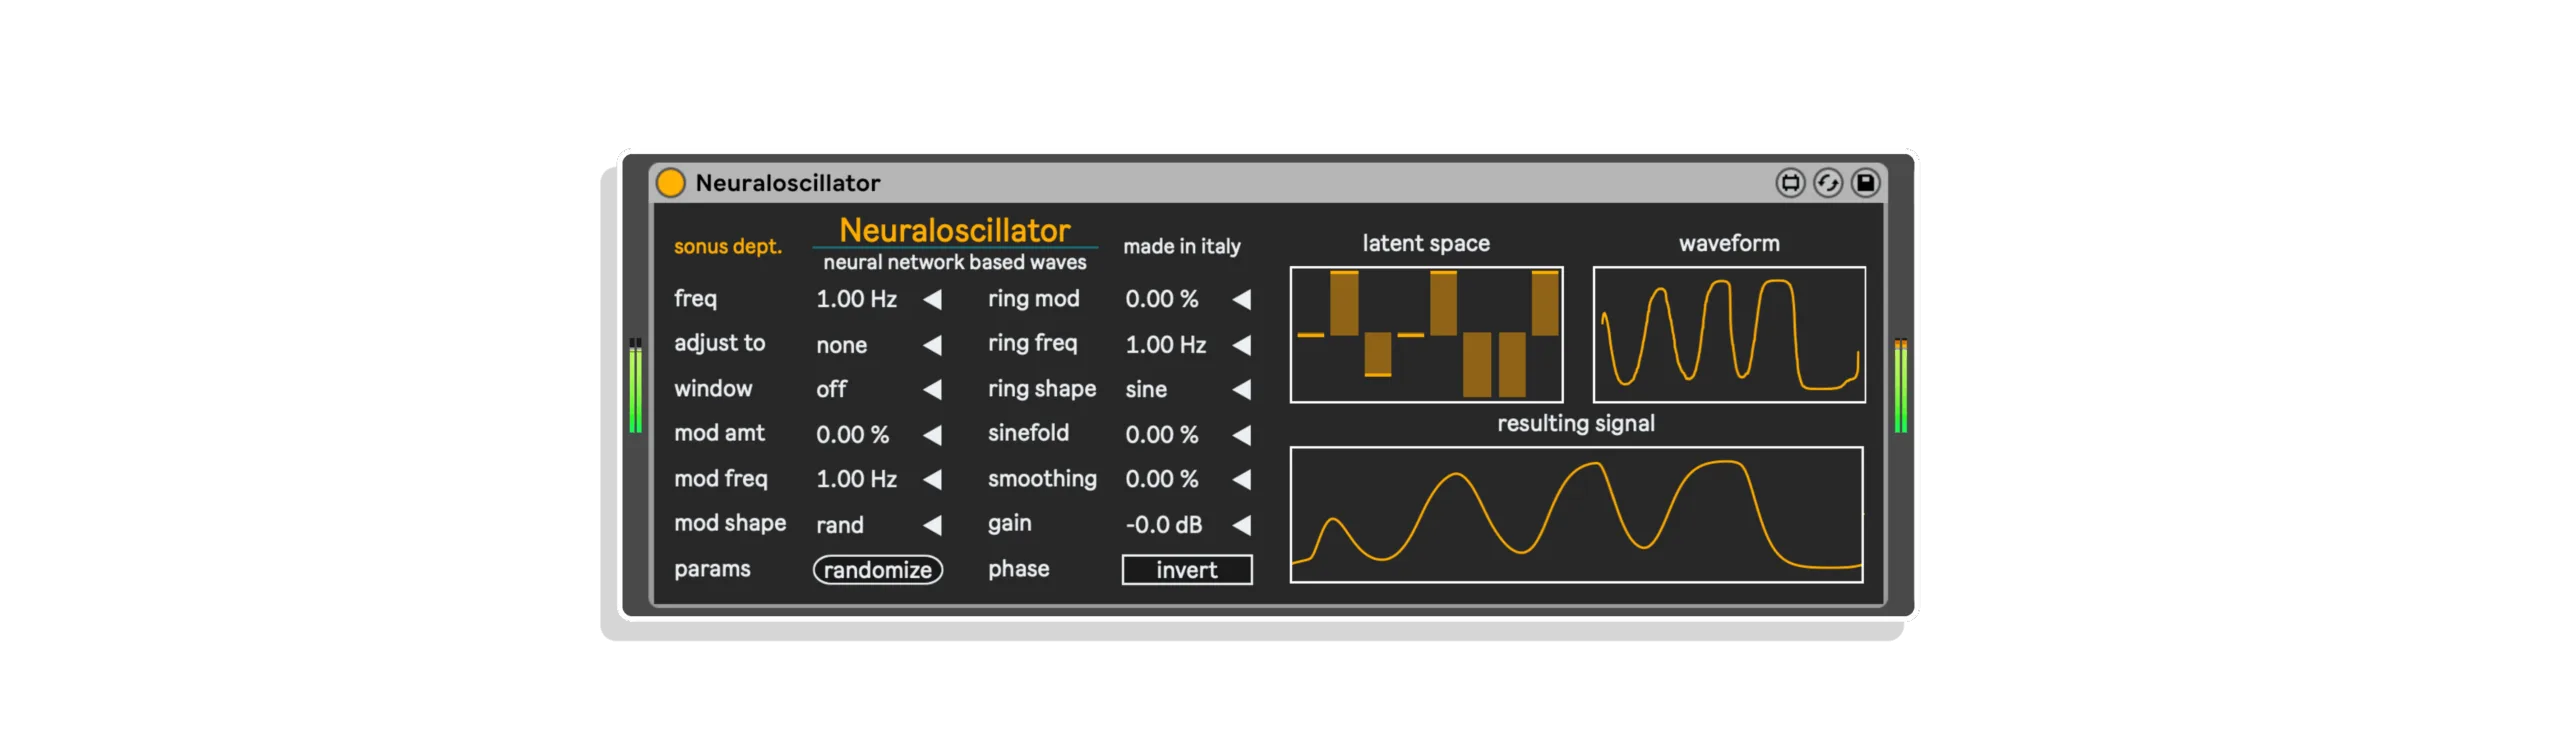
Task: Click the gain value -0.0 dB
Action: [1163, 525]
